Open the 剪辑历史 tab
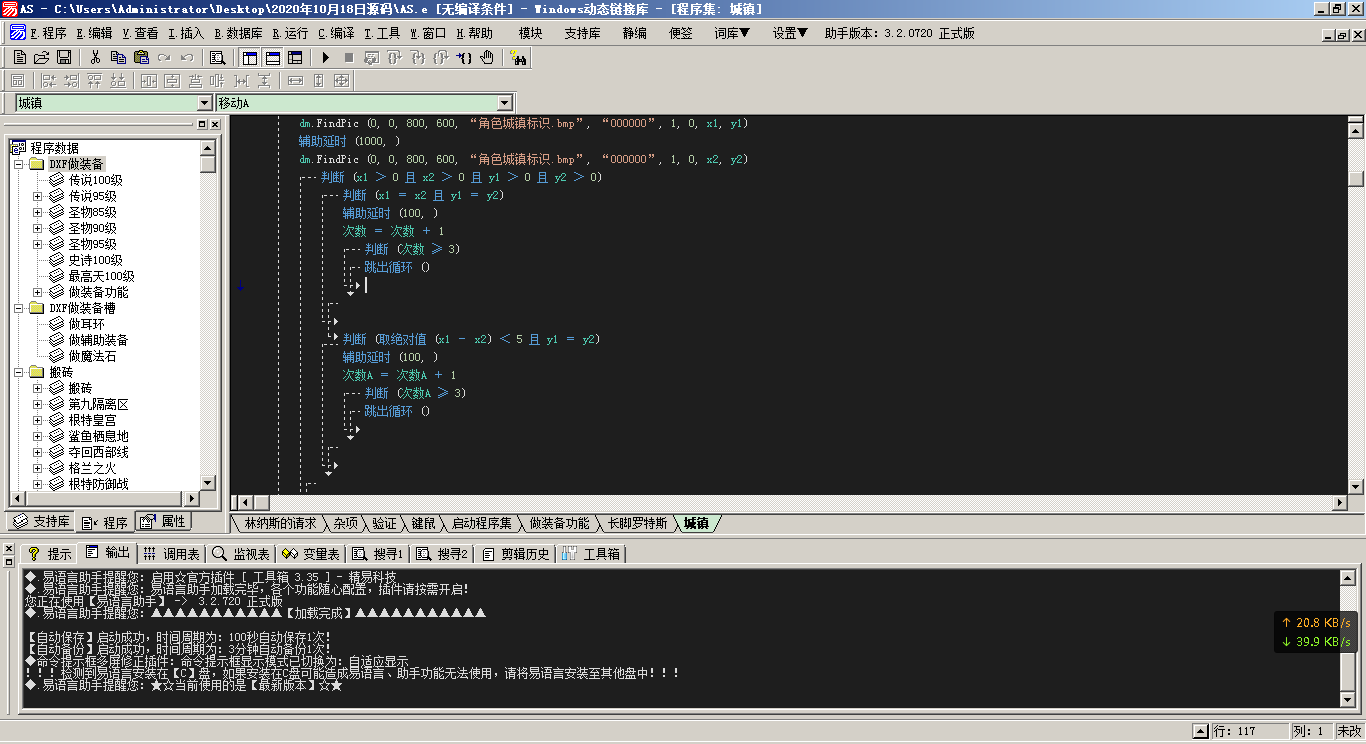1366x744 pixels. click(517, 553)
